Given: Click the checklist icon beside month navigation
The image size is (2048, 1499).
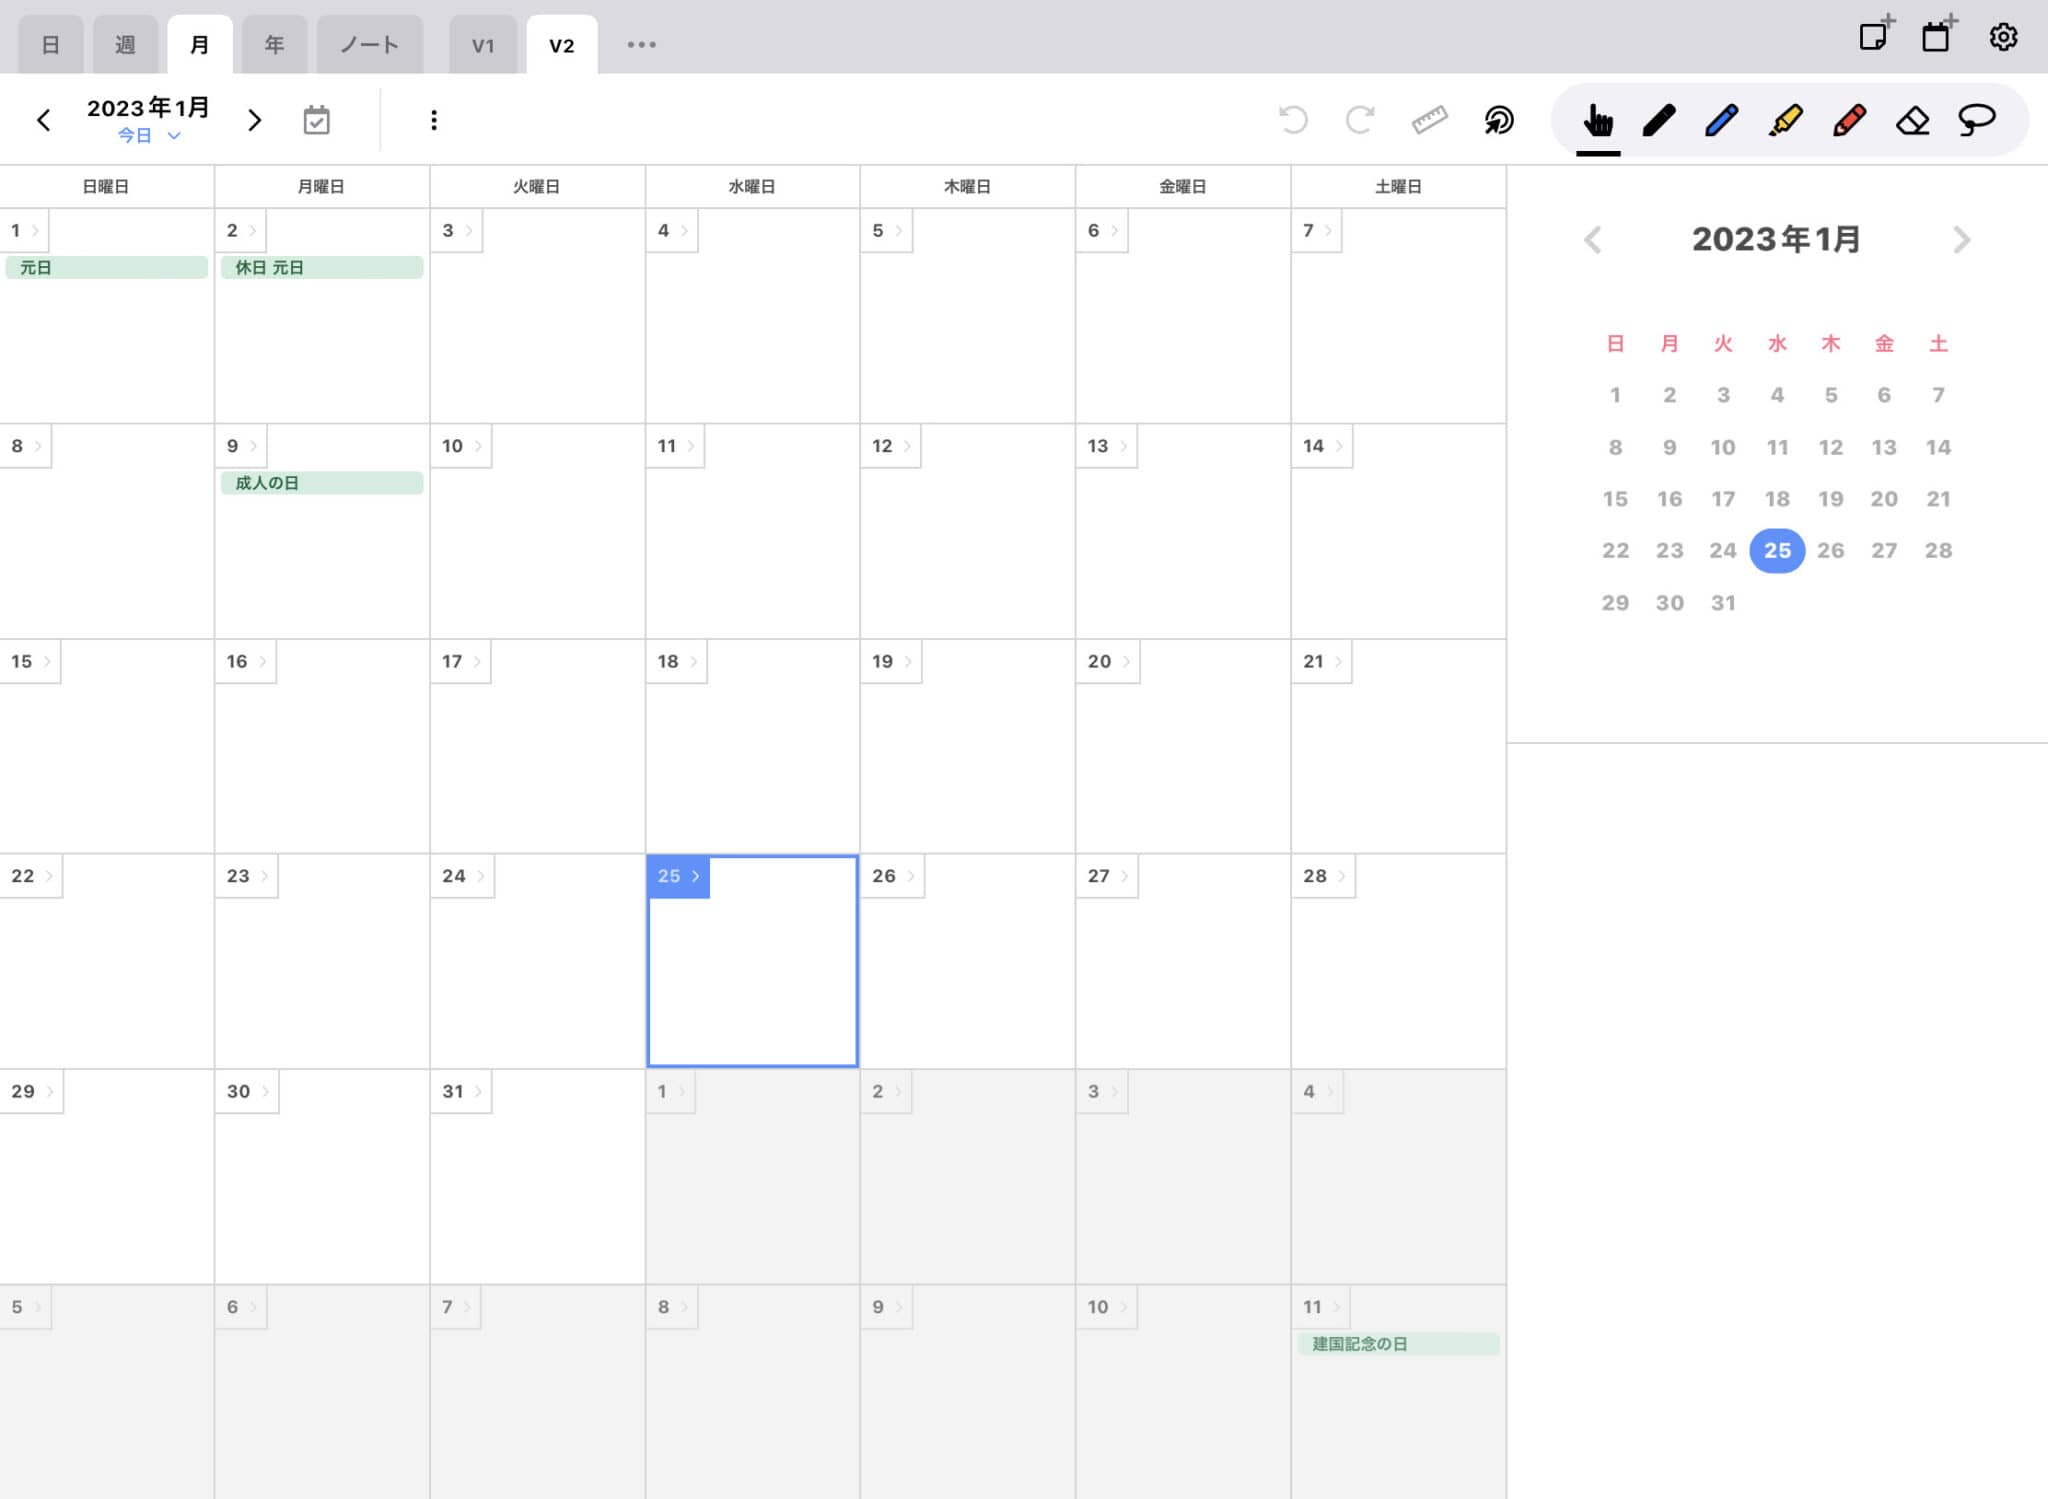Looking at the screenshot, I should pos(316,120).
